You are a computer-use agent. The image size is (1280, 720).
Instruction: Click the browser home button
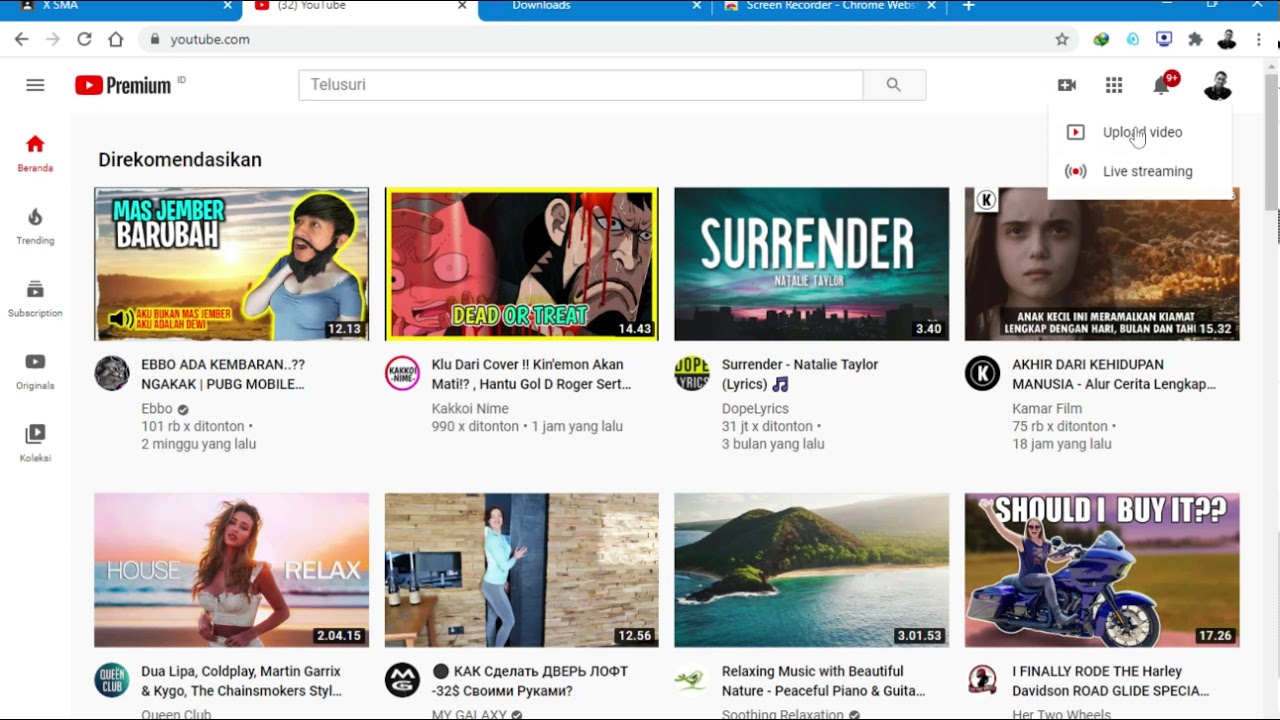(116, 39)
